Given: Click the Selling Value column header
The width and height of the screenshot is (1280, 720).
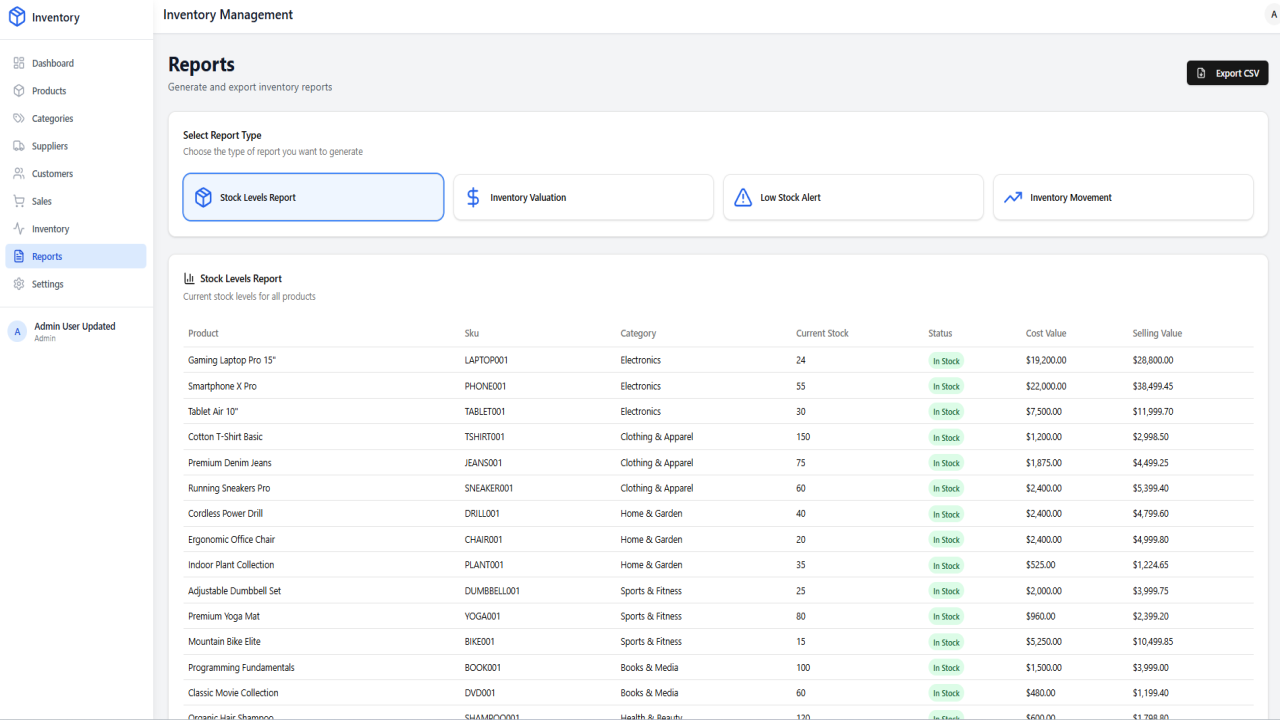Looking at the screenshot, I should click(1157, 334).
